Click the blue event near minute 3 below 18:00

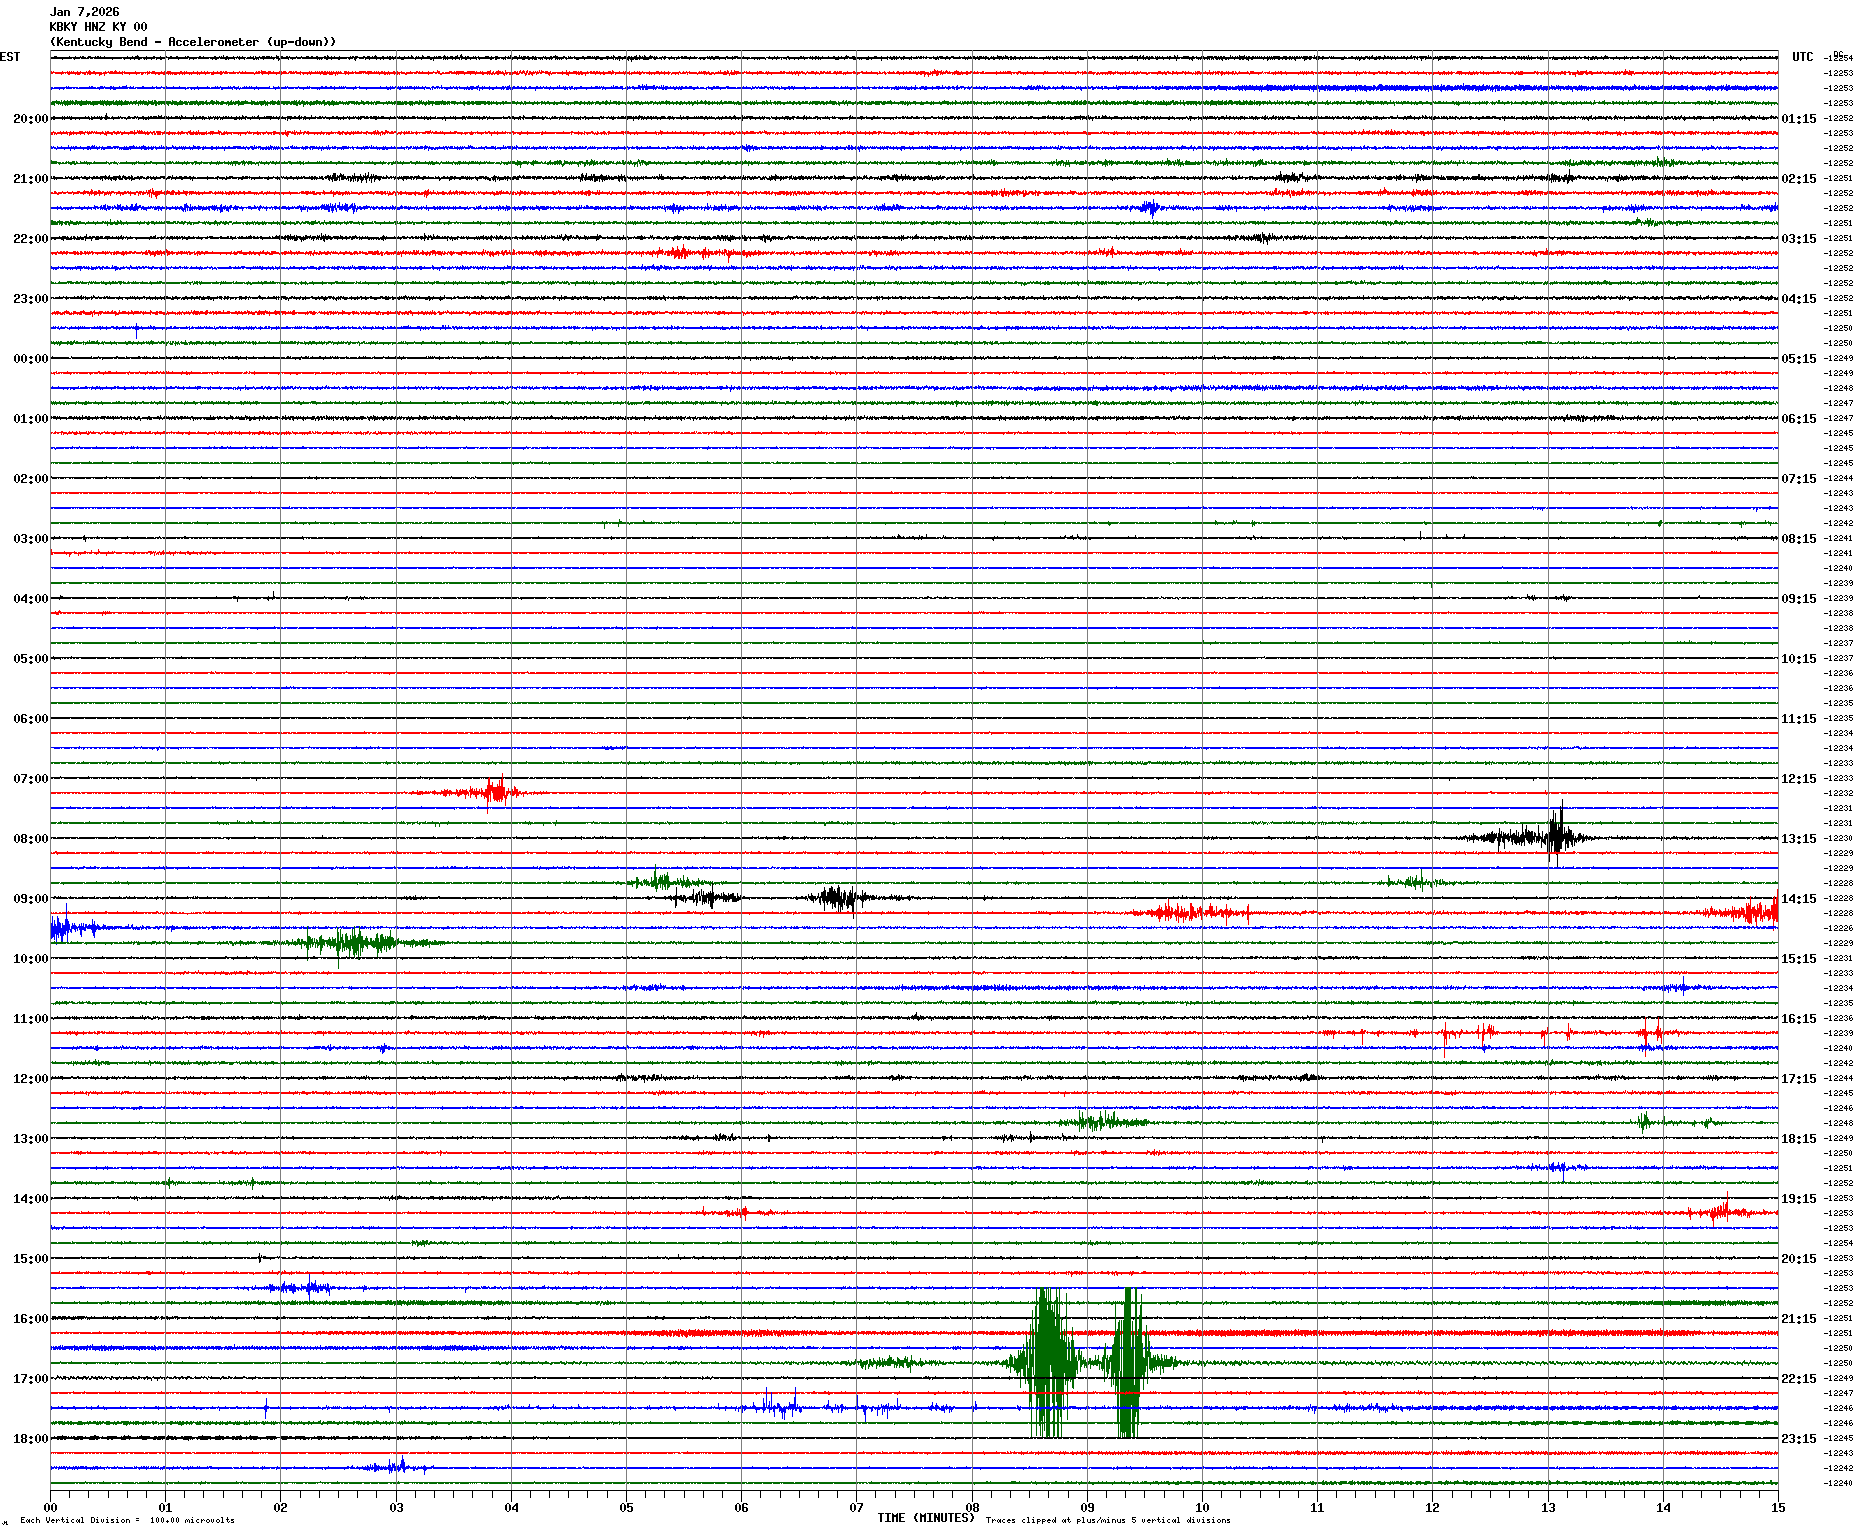click(398, 1467)
